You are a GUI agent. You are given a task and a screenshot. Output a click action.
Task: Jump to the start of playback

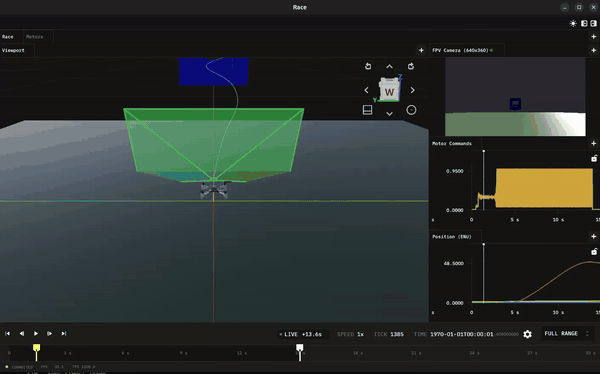click(8, 333)
